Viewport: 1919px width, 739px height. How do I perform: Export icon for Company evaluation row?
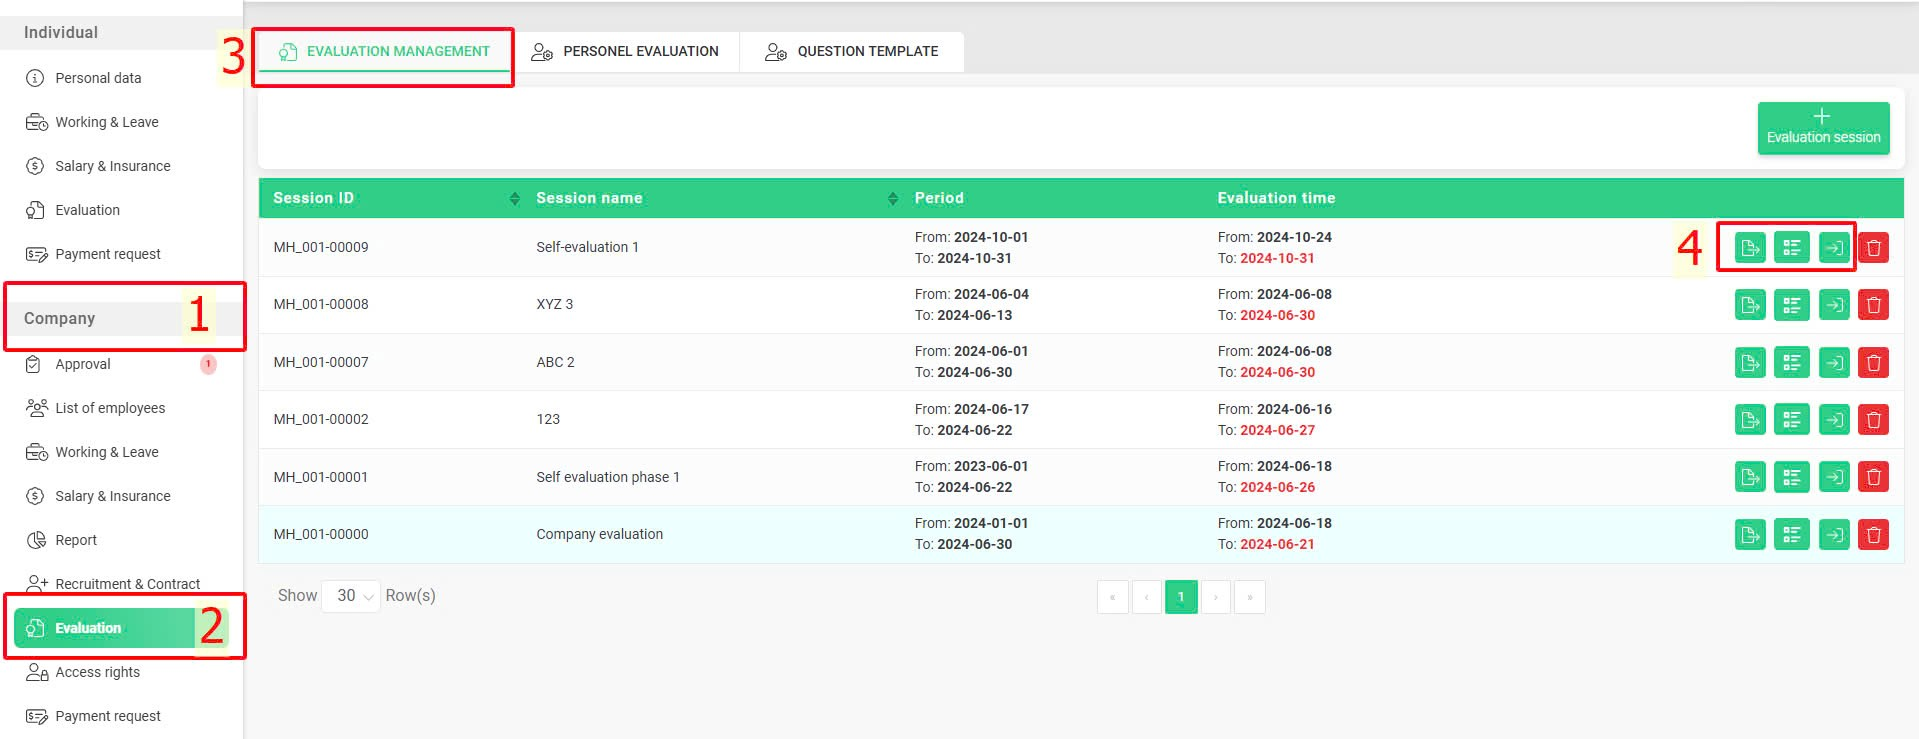click(x=1750, y=534)
